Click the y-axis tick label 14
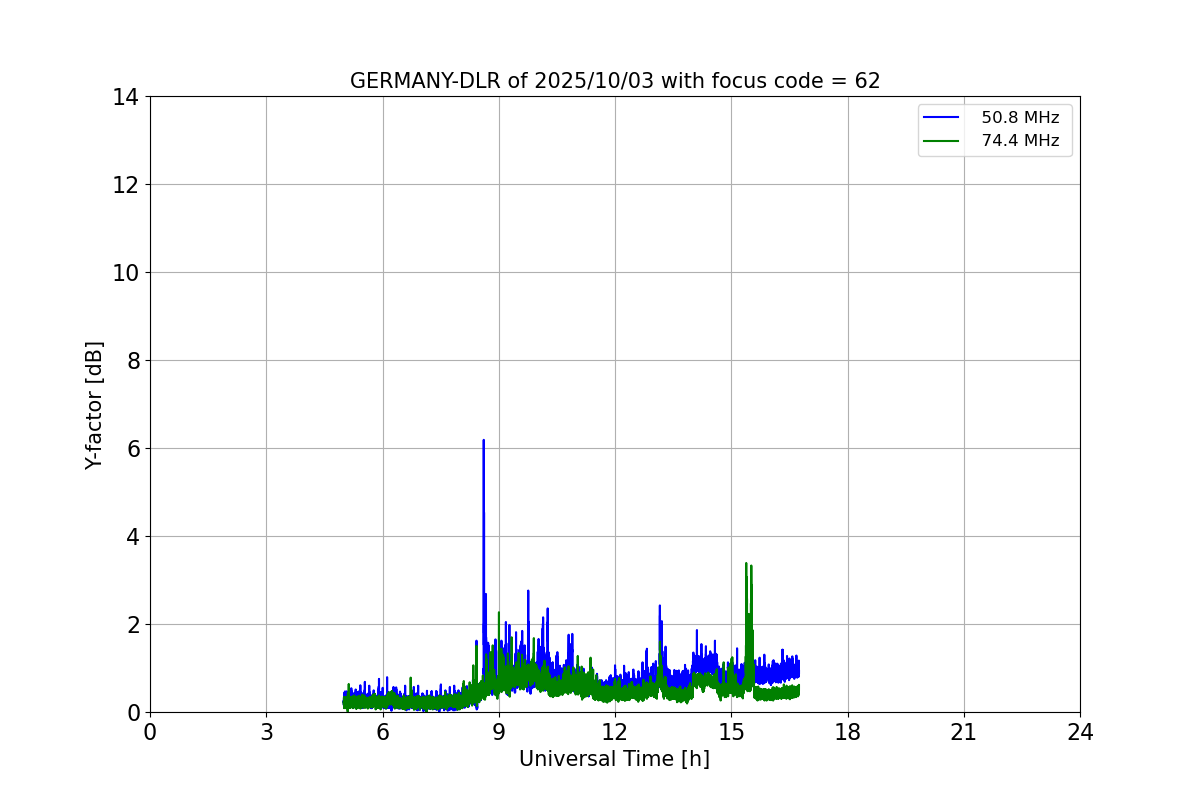 pos(125,97)
